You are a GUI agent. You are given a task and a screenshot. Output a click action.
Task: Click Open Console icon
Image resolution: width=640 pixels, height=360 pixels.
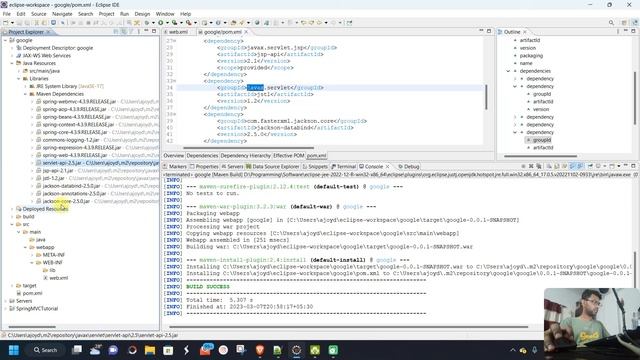point(612,166)
